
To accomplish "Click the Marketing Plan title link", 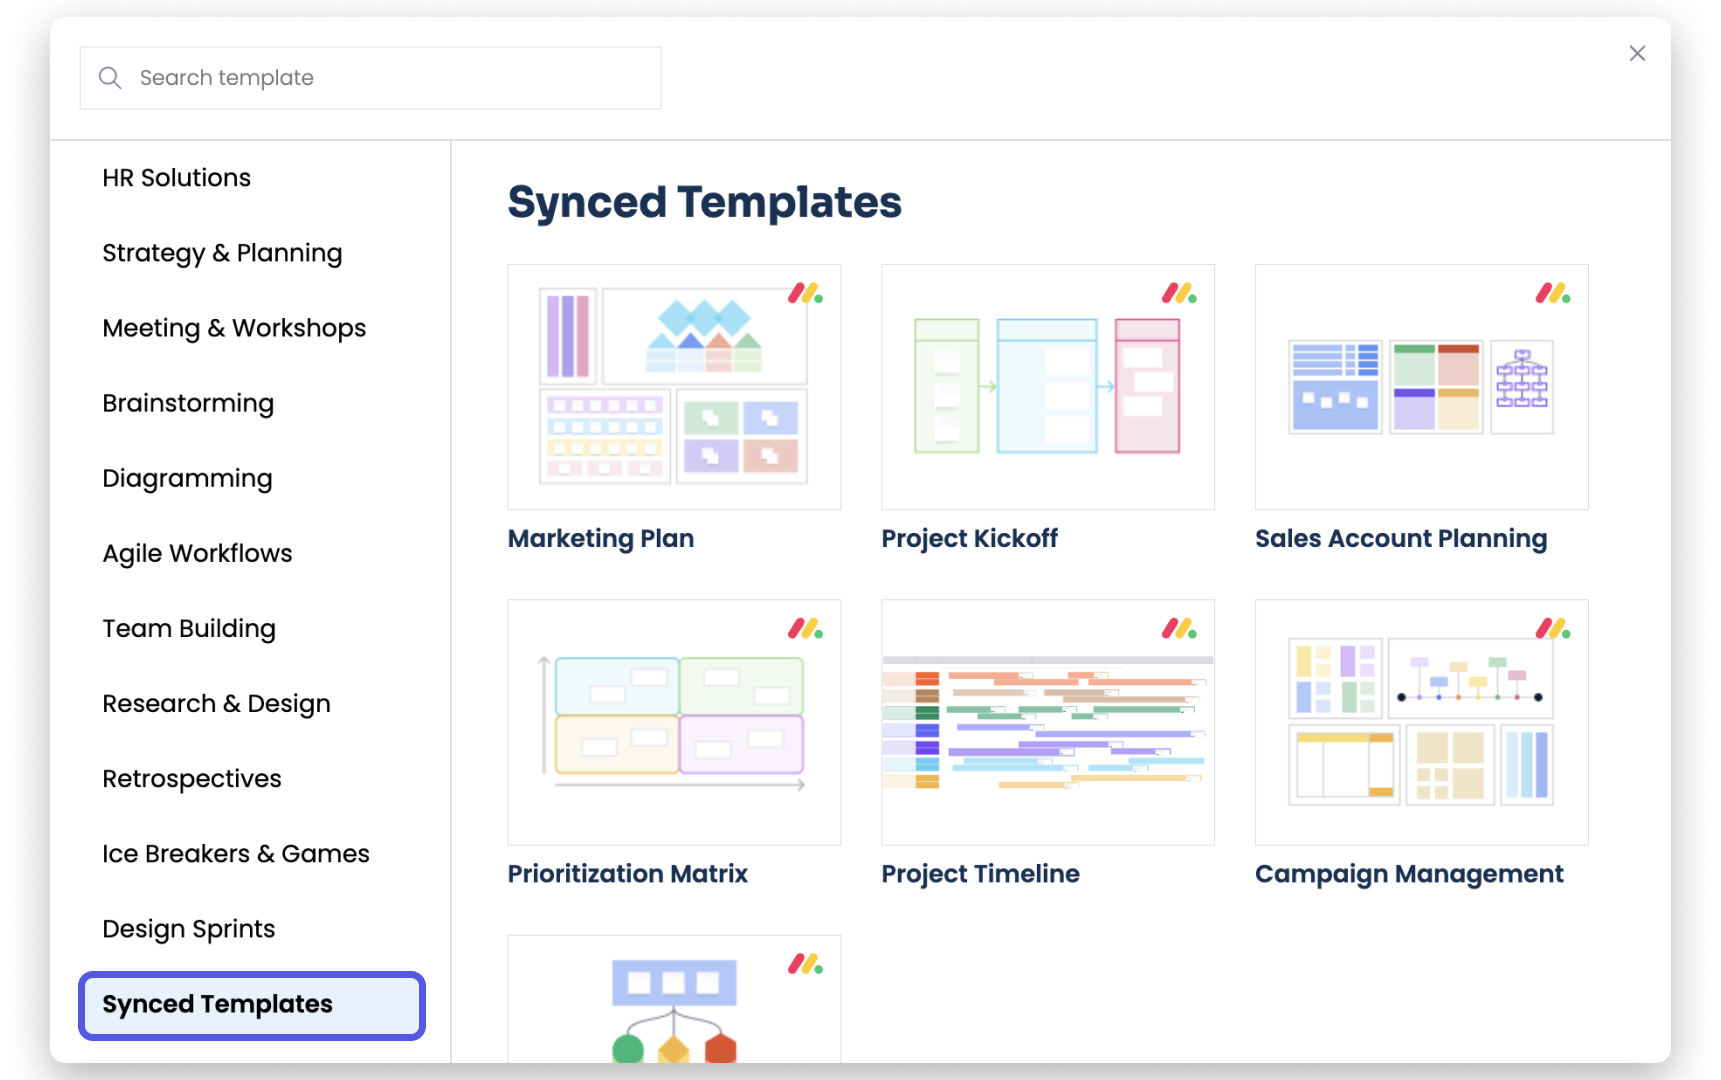I will tap(601, 538).
